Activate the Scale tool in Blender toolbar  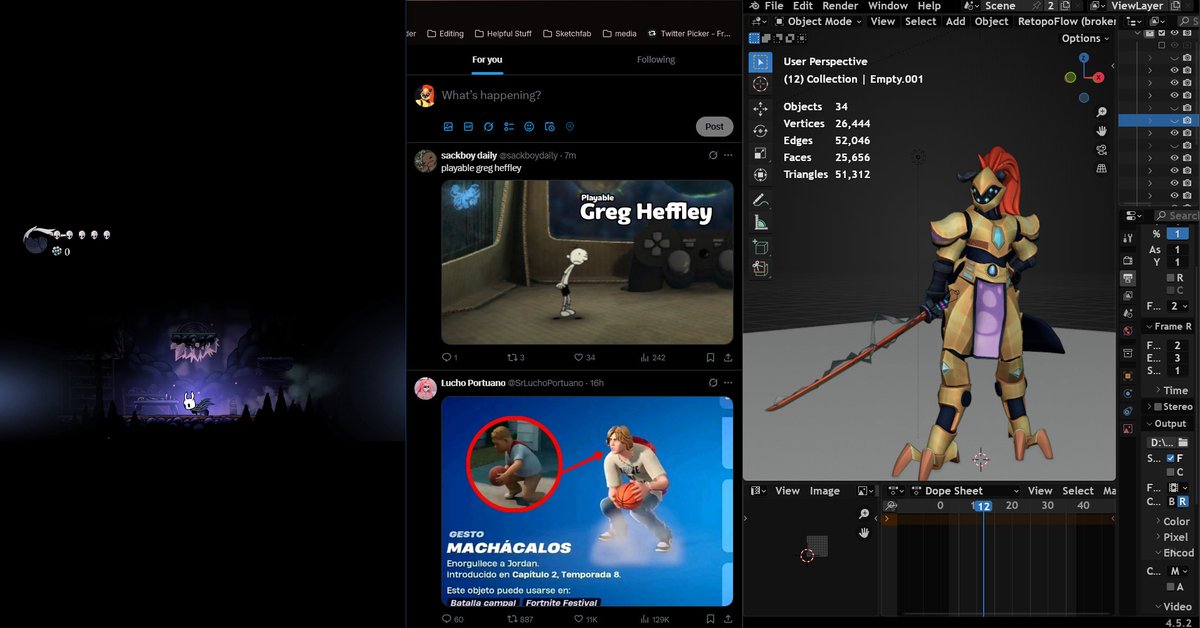[760, 153]
